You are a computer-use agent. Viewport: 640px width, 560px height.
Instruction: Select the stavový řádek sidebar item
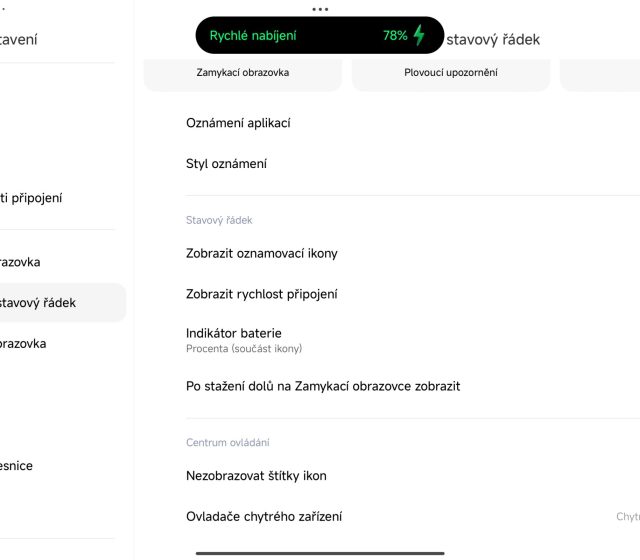pyautogui.click(x=40, y=303)
